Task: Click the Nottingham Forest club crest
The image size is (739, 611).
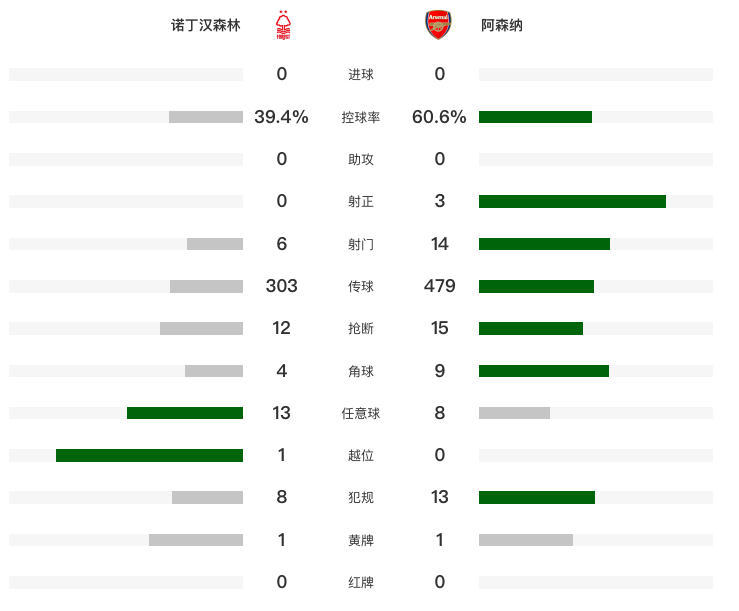Action: [x=284, y=25]
